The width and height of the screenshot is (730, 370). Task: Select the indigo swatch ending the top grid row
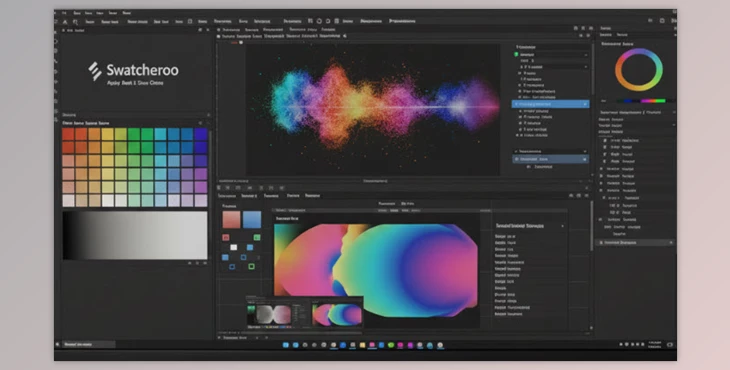coord(201,135)
